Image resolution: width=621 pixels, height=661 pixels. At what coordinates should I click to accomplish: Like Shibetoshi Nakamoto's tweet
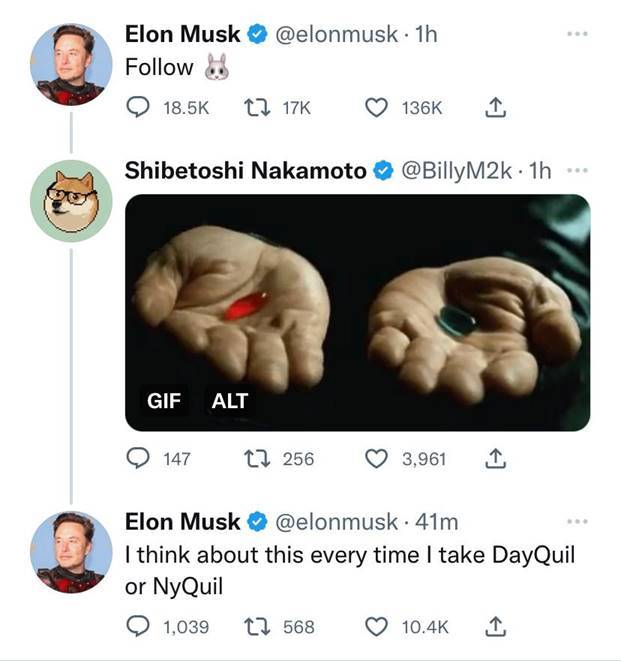[376, 459]
